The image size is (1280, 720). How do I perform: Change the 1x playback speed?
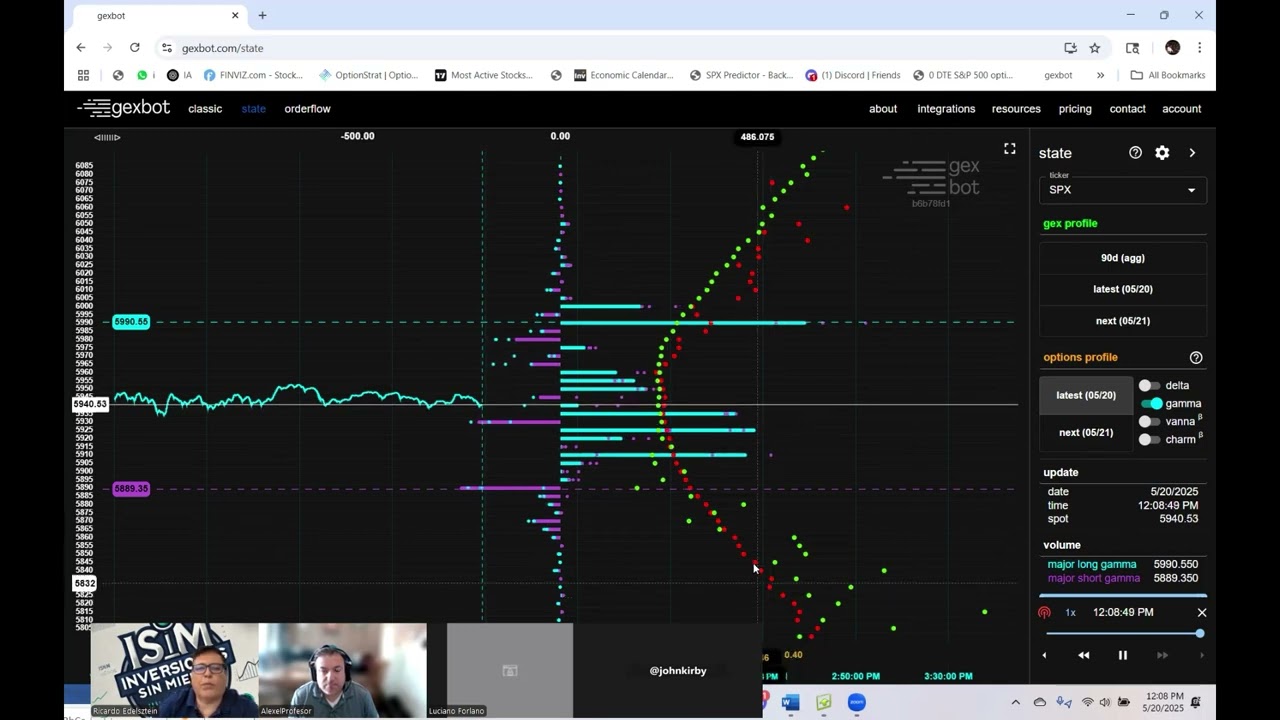[x=1070, y=612]
